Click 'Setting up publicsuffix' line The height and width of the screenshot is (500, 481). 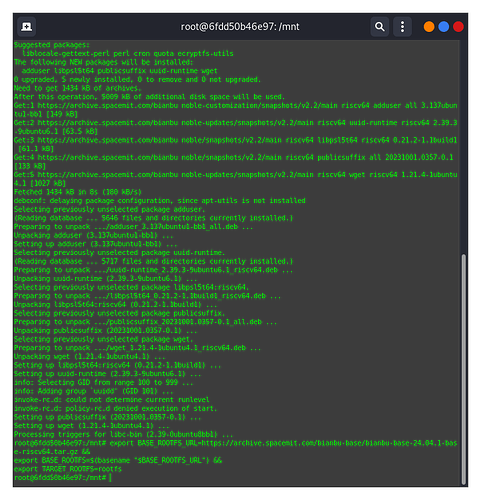(108, 417)
